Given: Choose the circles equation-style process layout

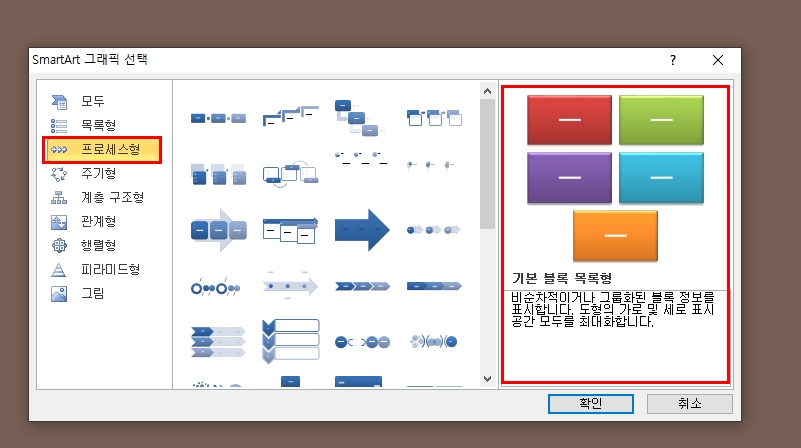Looking at the screenshot, I should [362, 342].
